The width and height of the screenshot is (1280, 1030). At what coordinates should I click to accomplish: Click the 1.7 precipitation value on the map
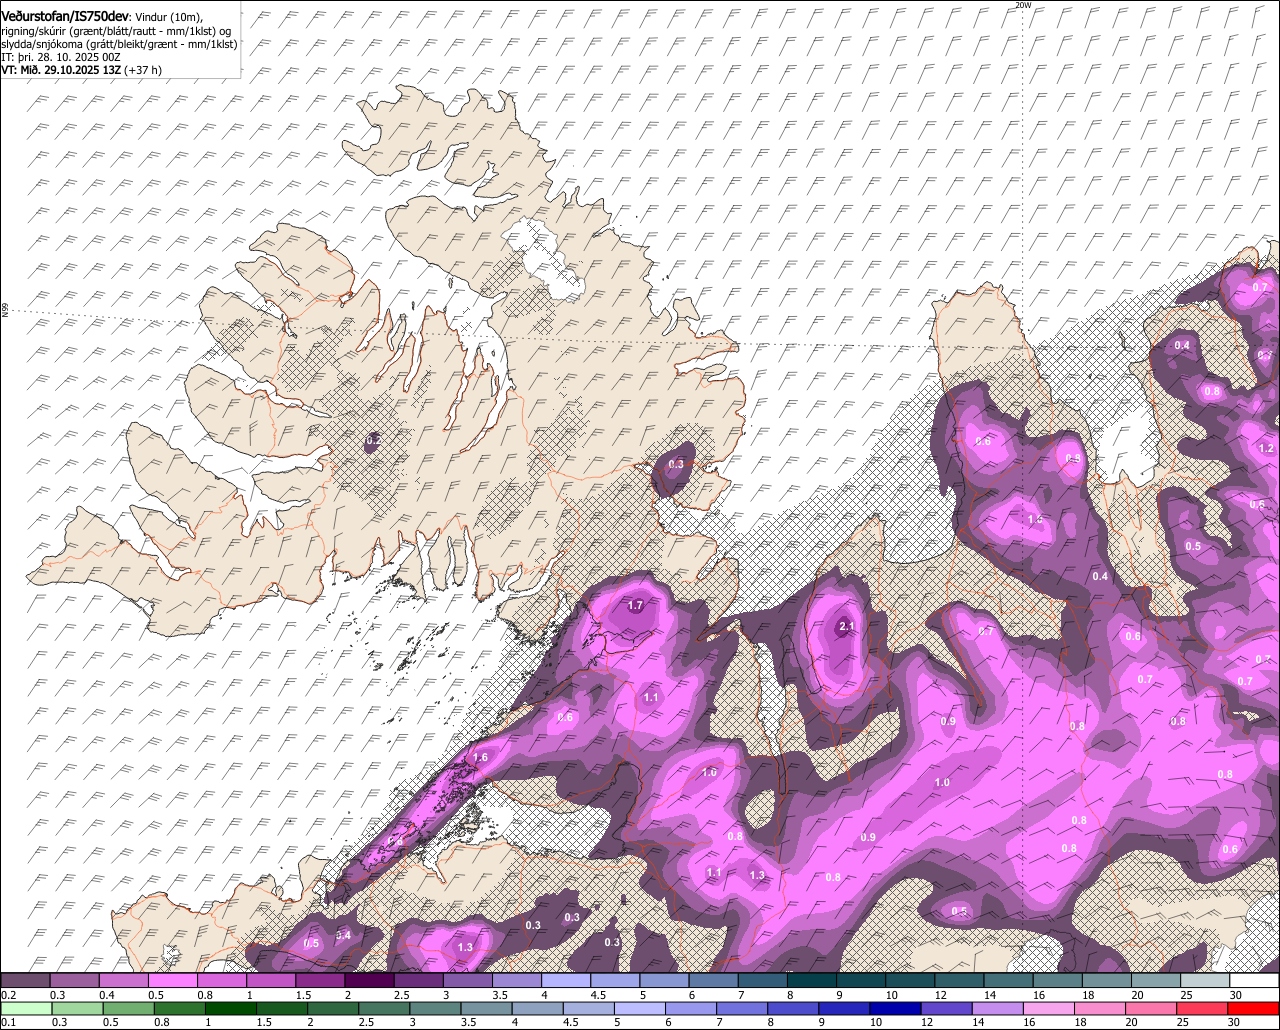pyautogui.click(x=635, y=605)
